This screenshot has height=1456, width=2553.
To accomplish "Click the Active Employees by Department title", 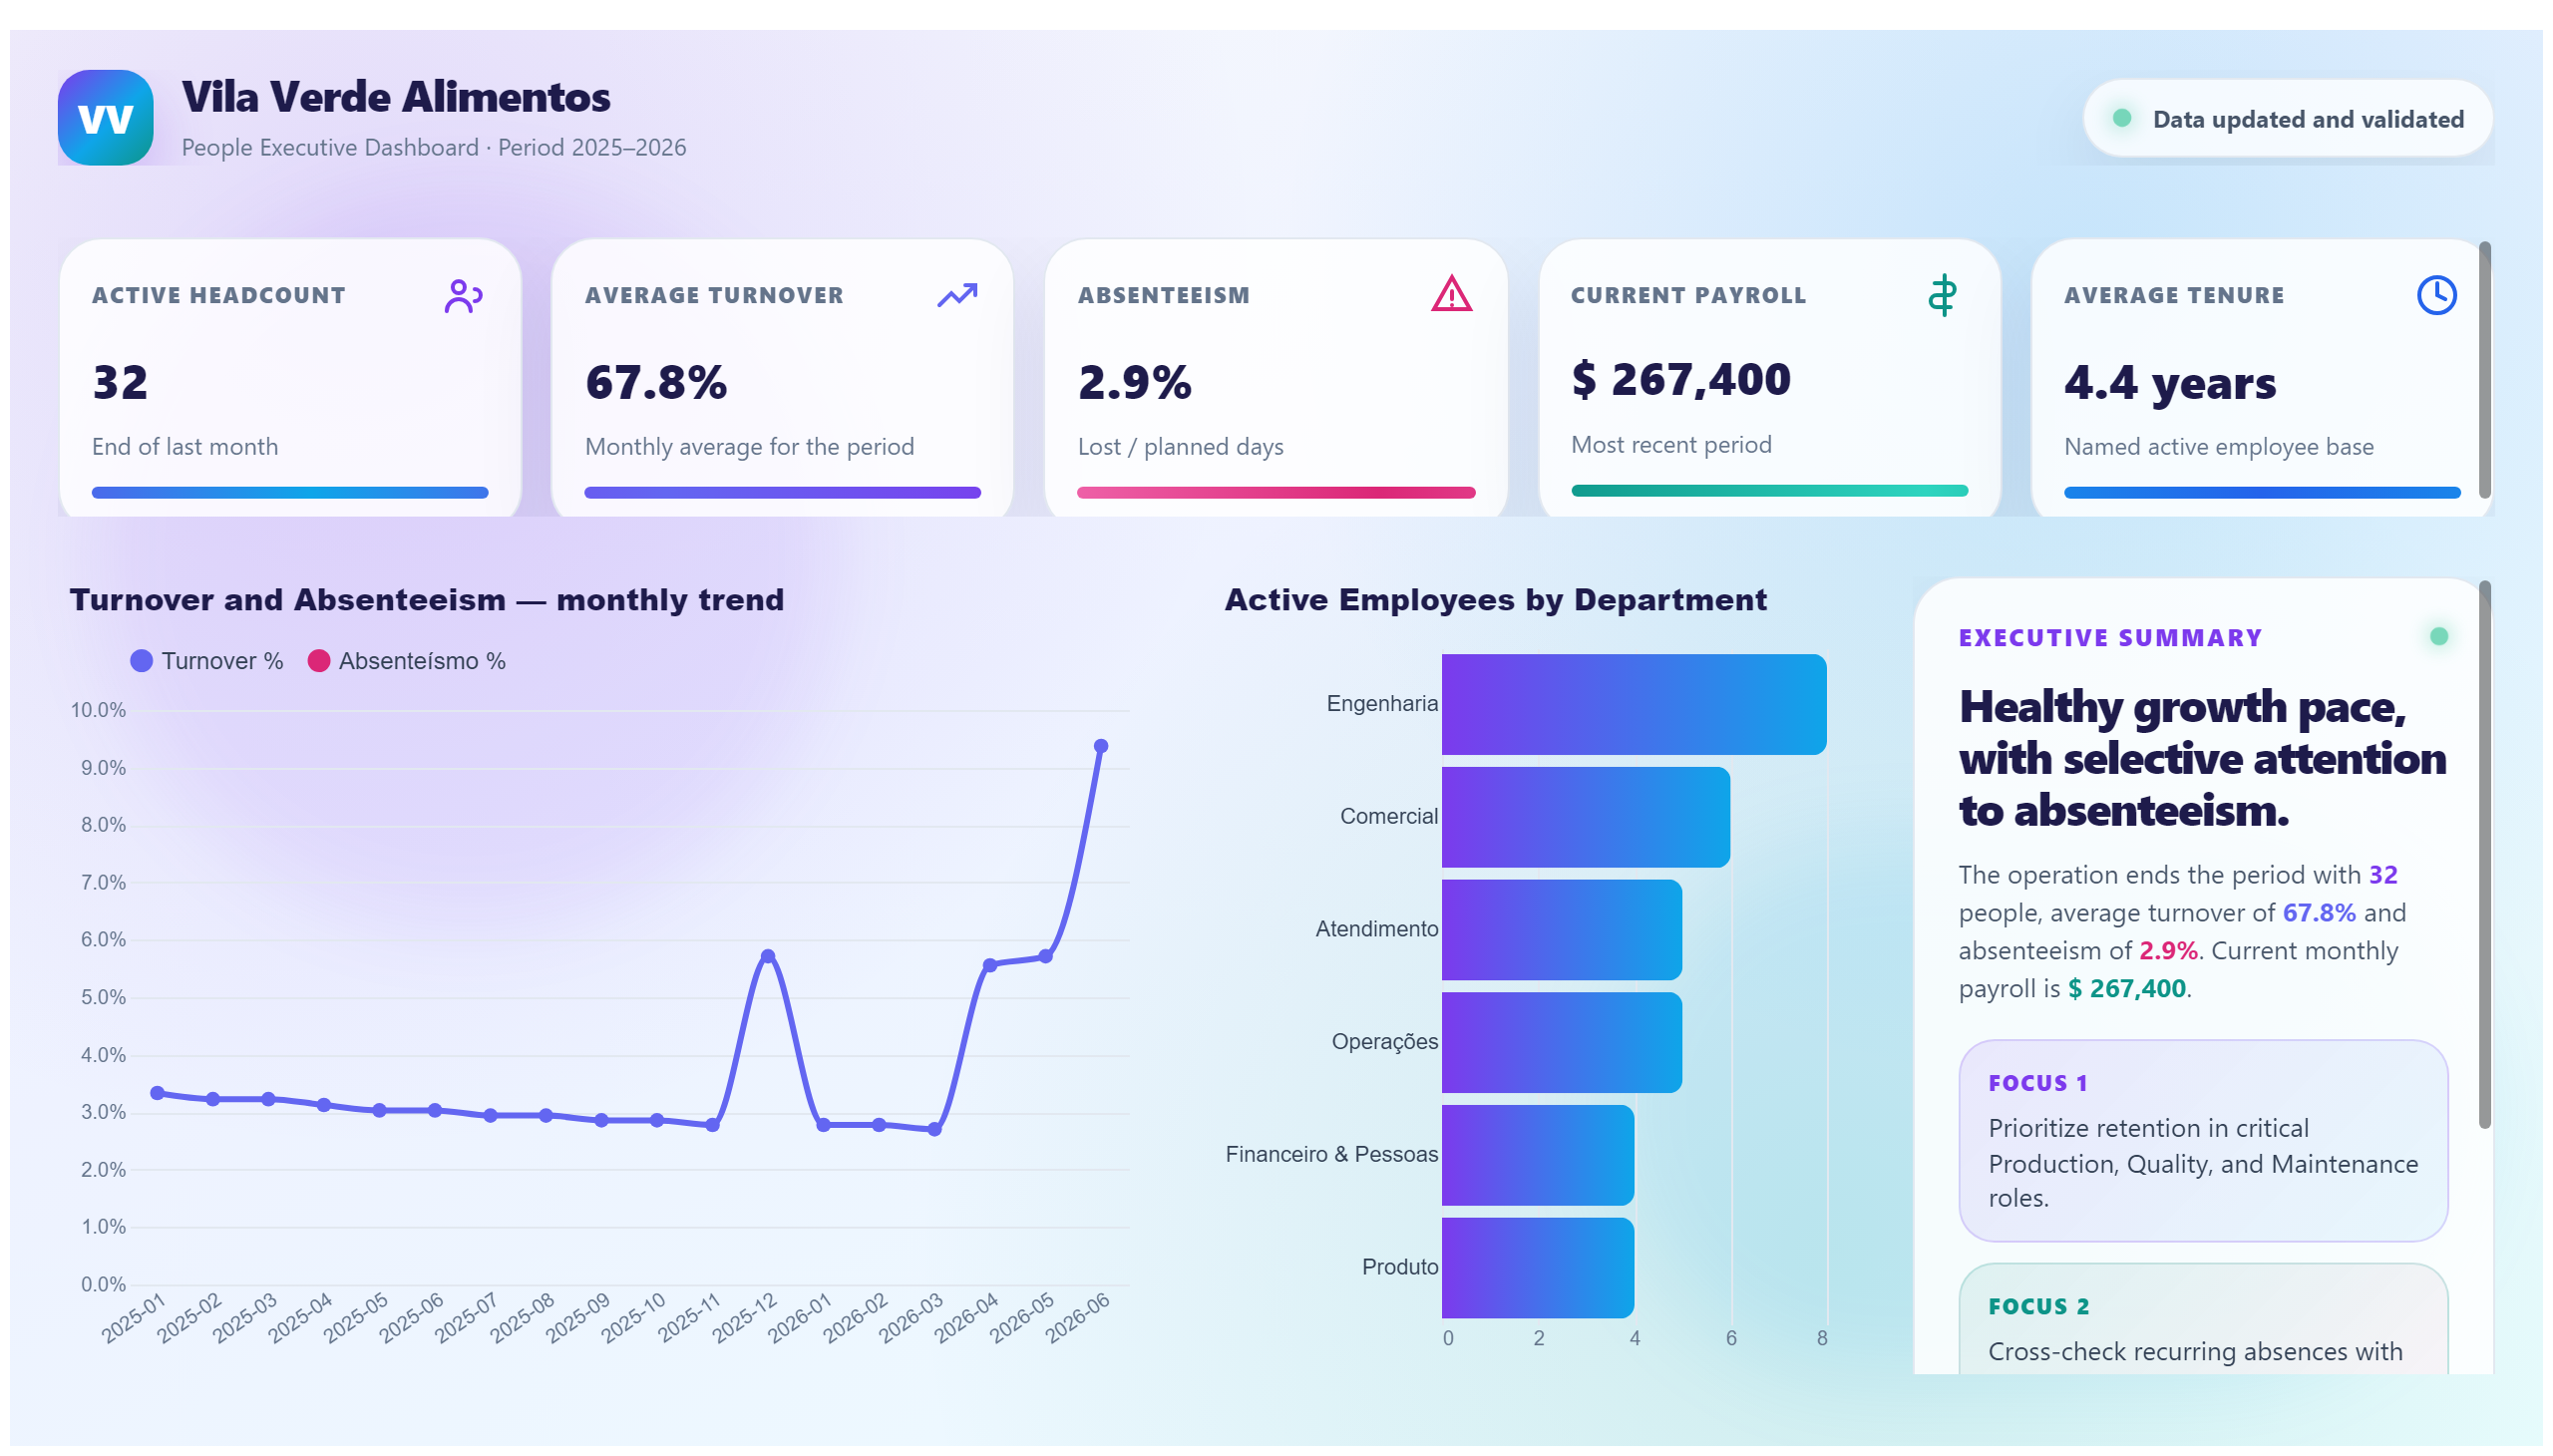I will click(1495, 600).
